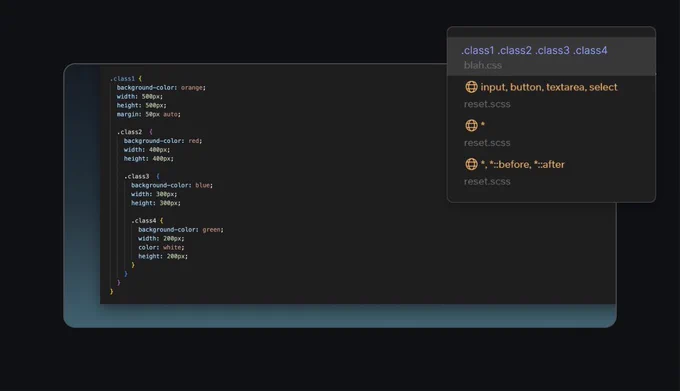The image size is (680, 391).
Task: Click background-color: blue line
Action: (172, 185)
